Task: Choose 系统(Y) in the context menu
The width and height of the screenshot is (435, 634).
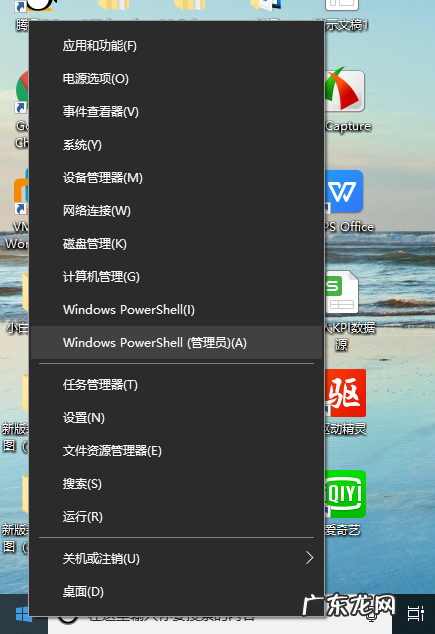Action: click(177, 145)
